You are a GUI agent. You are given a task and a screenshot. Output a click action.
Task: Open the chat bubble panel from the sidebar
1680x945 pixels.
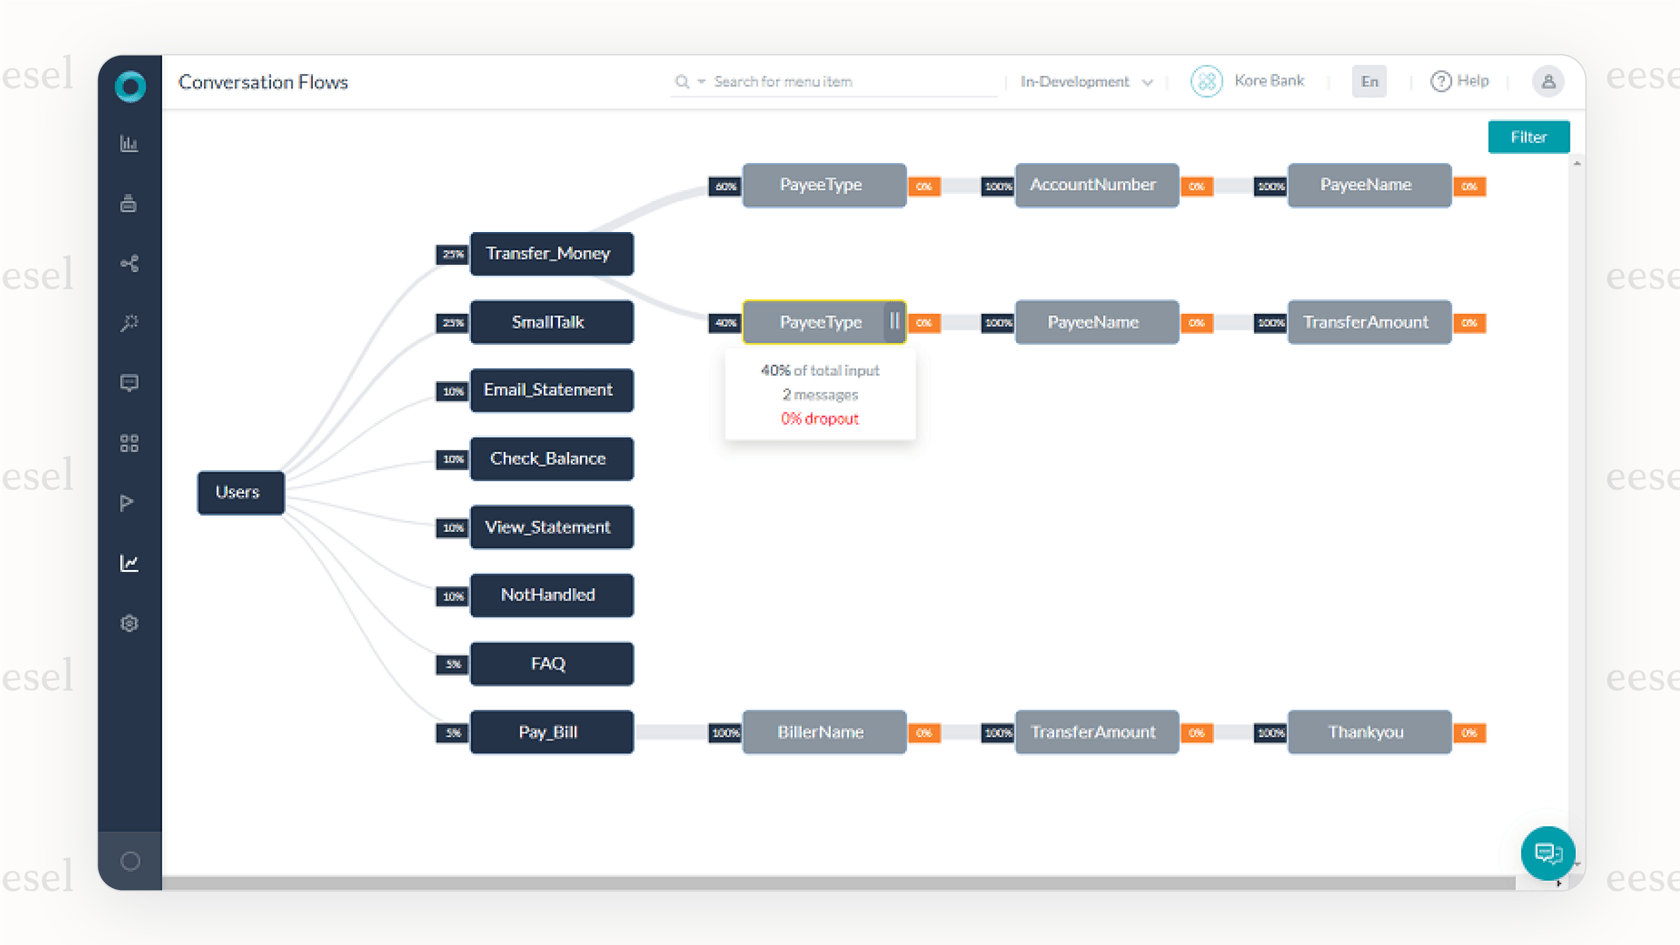pyautogui.click(x=129, y=382)
